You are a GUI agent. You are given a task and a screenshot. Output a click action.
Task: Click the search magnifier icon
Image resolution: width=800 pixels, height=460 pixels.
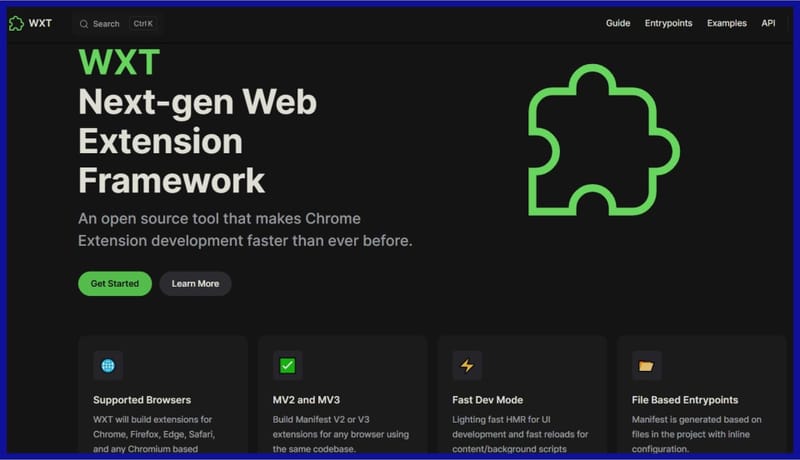(x=84, y=23)
